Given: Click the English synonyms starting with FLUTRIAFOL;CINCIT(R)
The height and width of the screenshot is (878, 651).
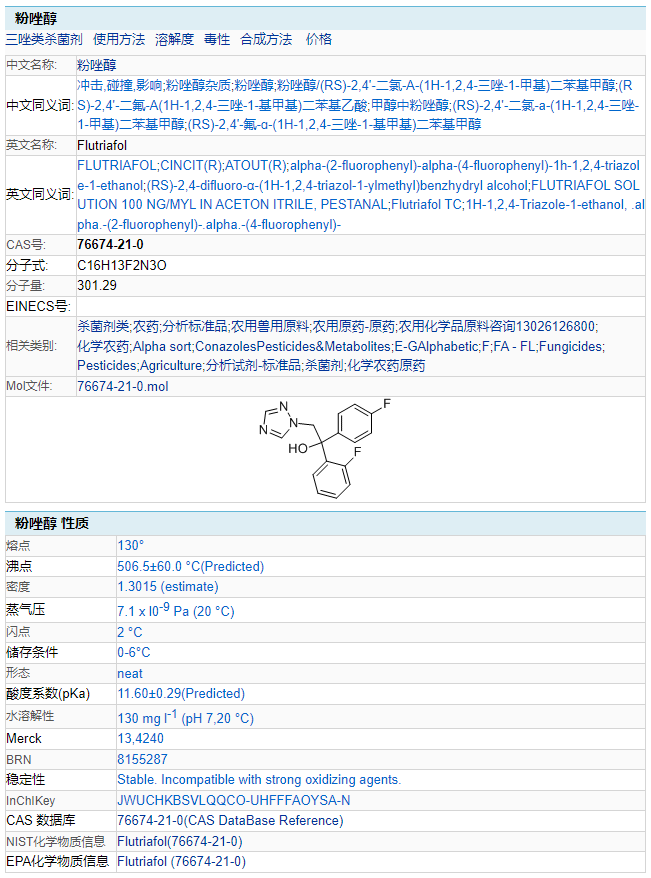Looking at the screenshot, I should point(360,195).
